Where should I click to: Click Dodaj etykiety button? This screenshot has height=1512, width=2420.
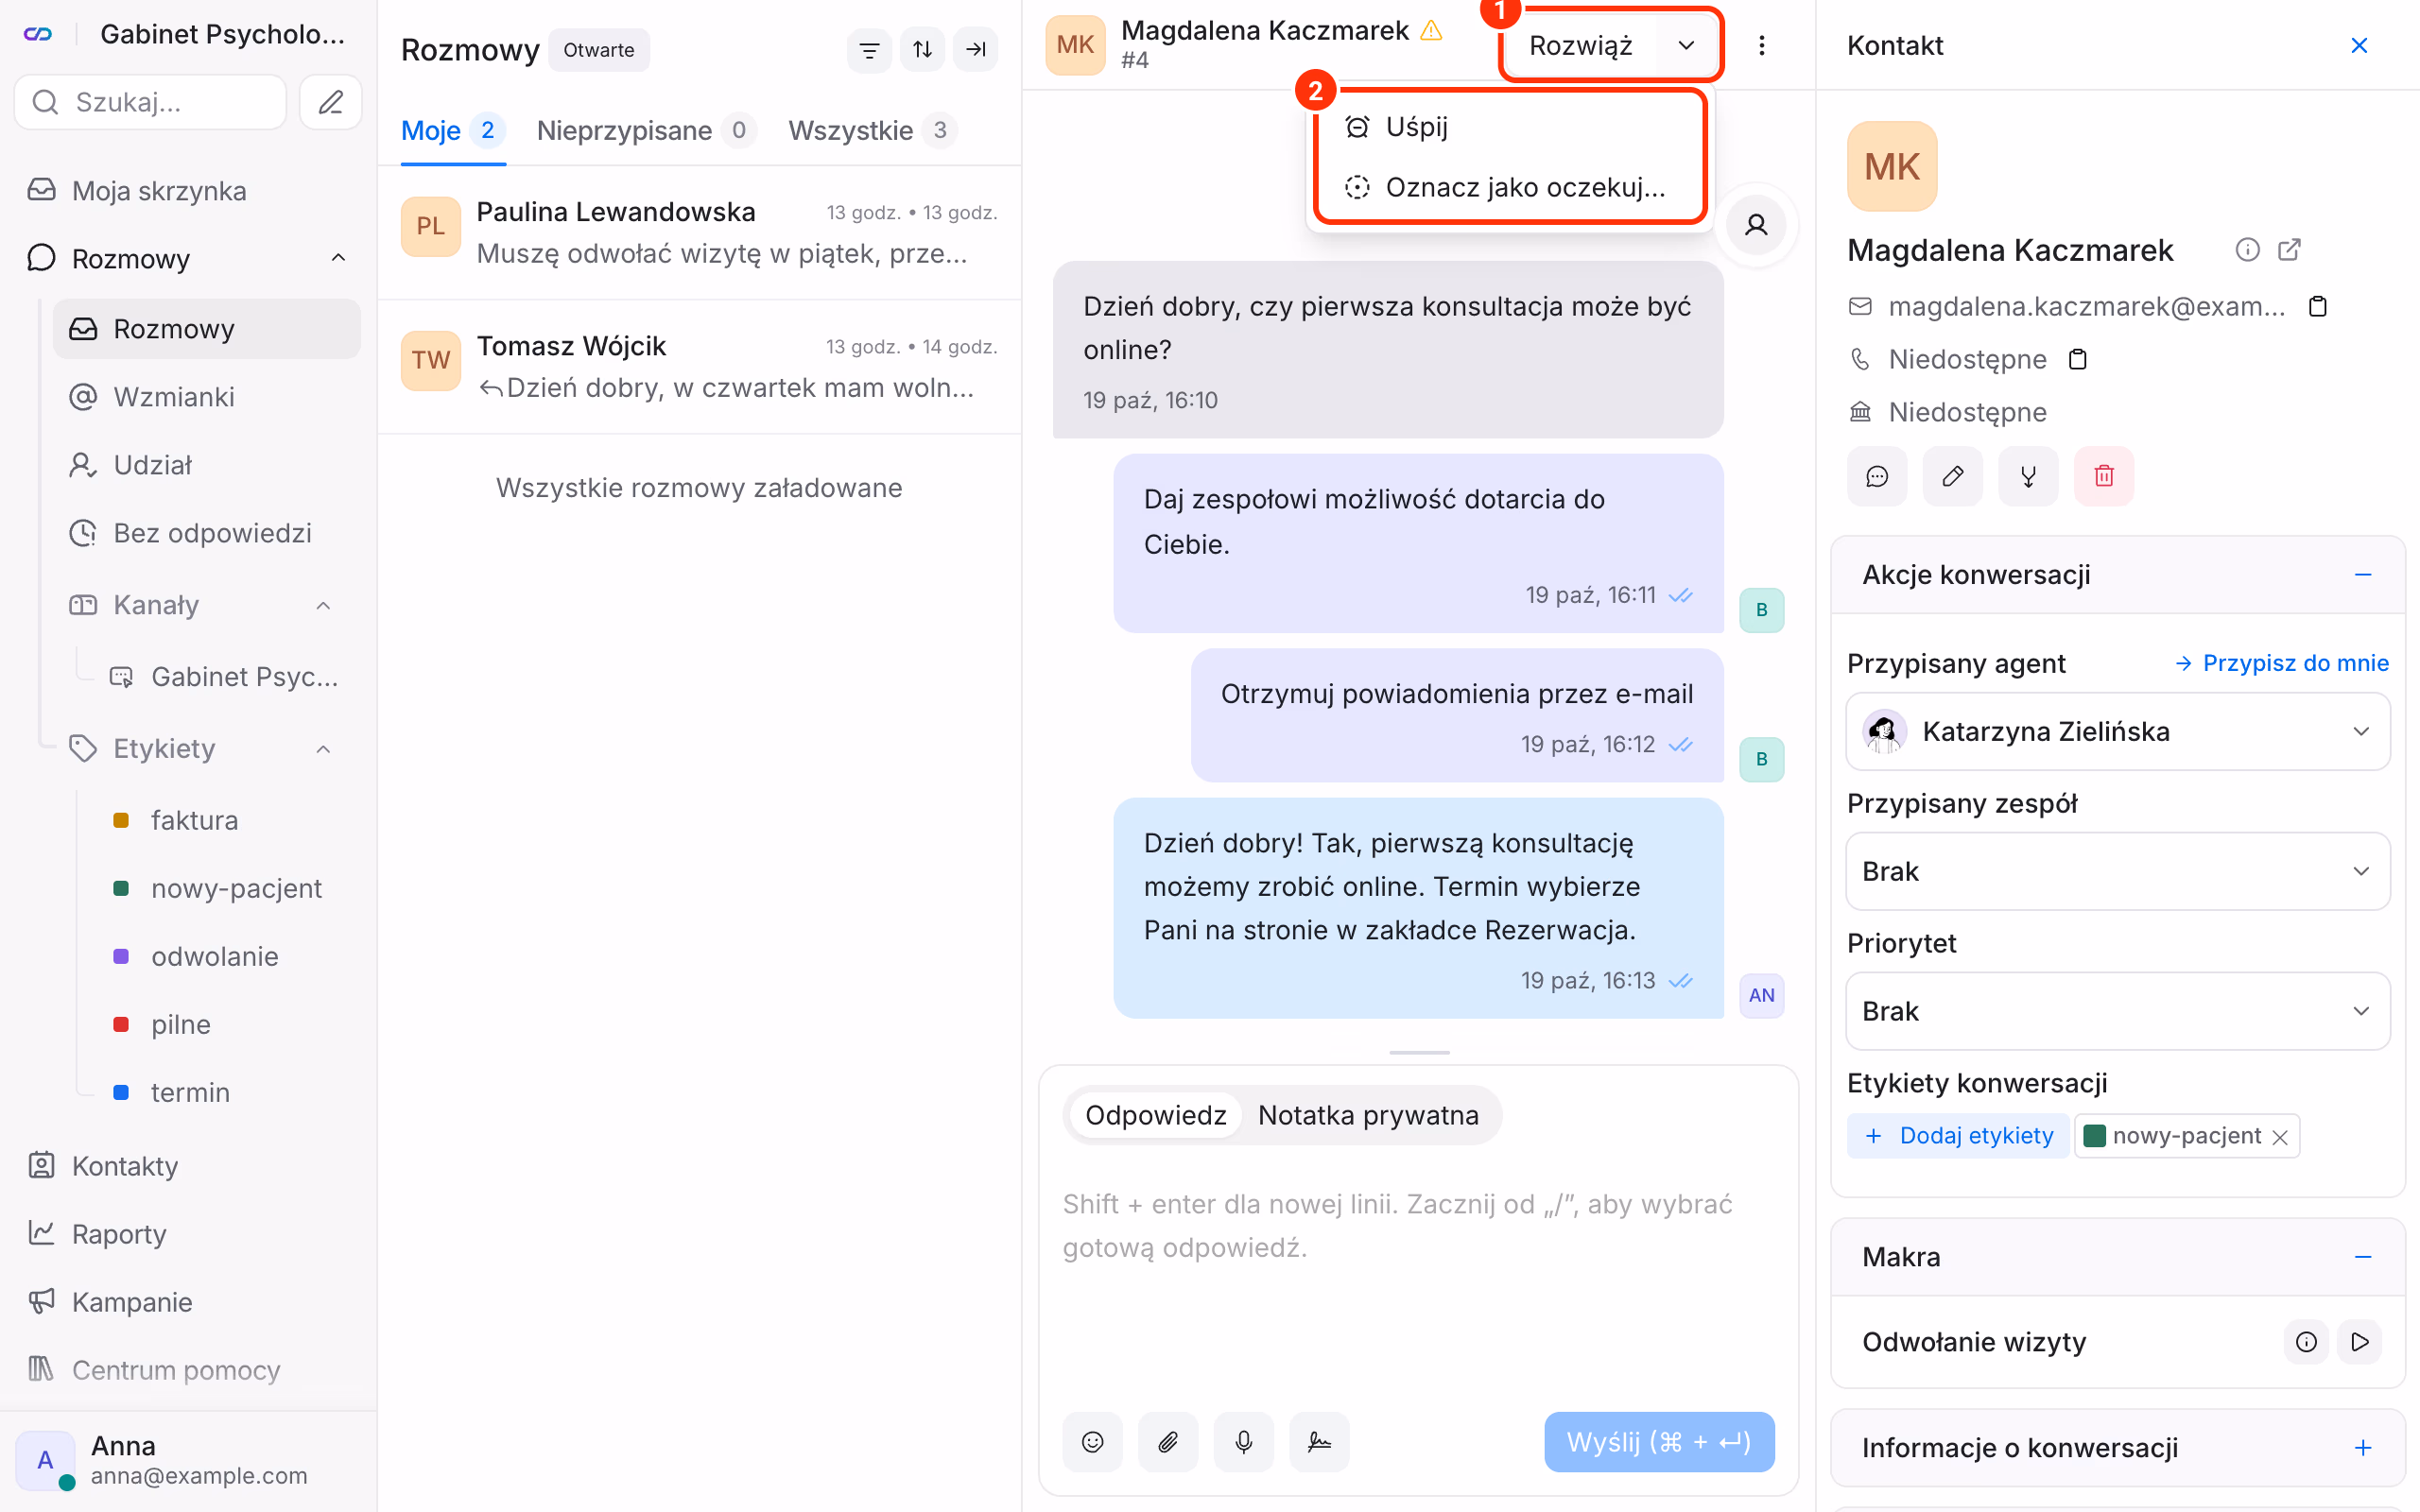click(x=1958, y=1135)
